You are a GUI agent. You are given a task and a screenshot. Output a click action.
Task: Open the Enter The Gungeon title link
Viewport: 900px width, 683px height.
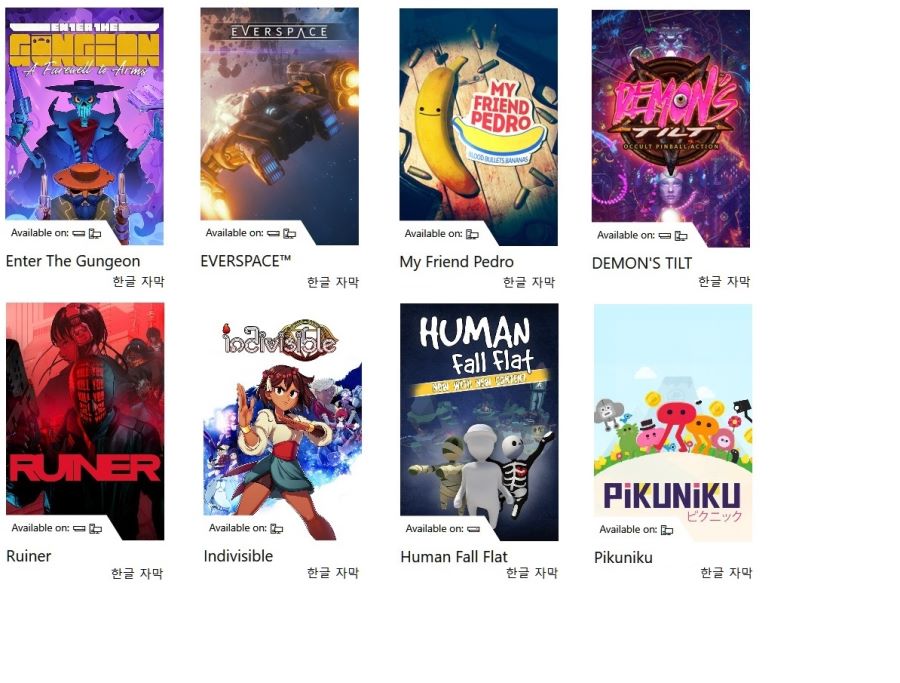pos(73,261)
